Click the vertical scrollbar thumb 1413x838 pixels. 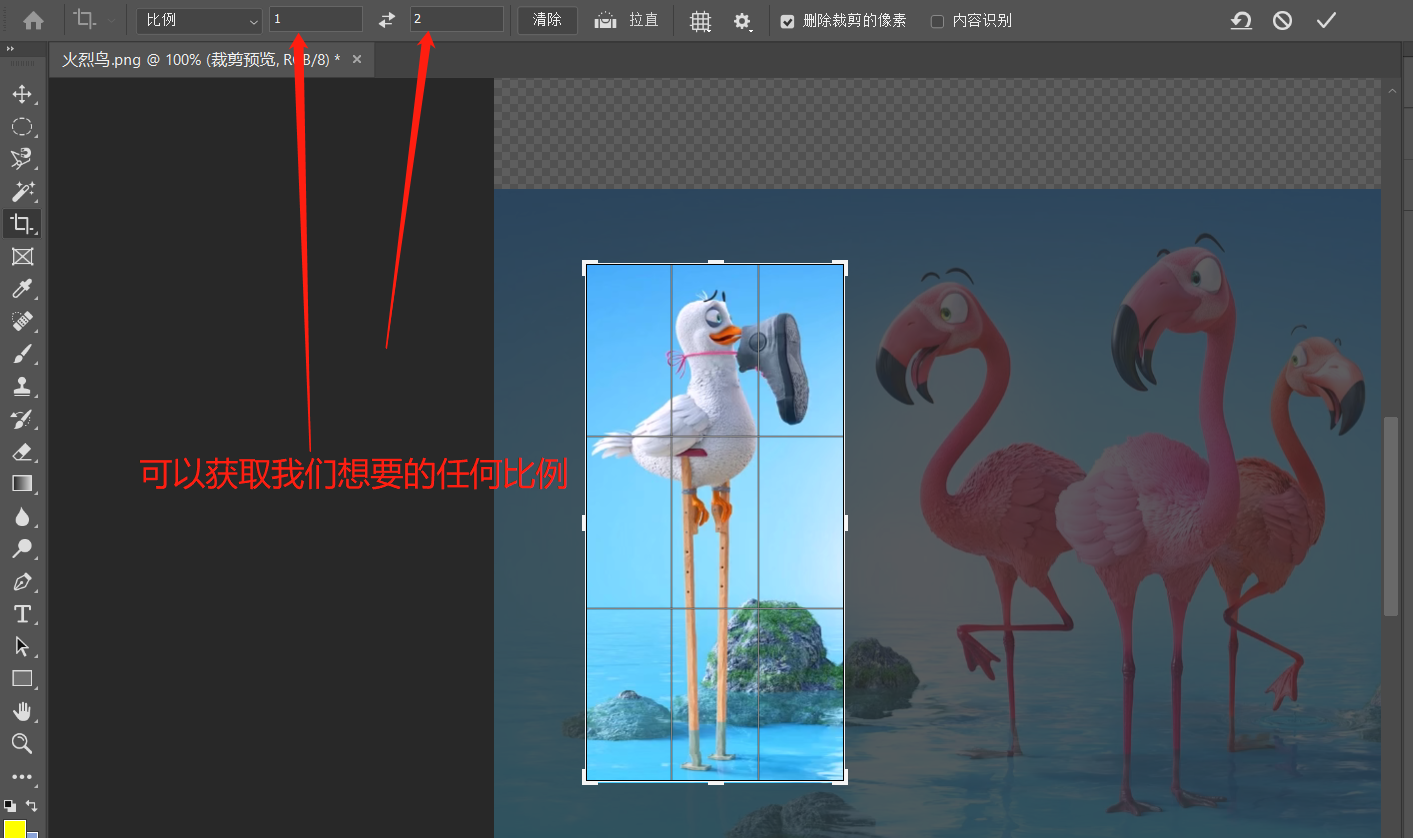coord(1391,516)
